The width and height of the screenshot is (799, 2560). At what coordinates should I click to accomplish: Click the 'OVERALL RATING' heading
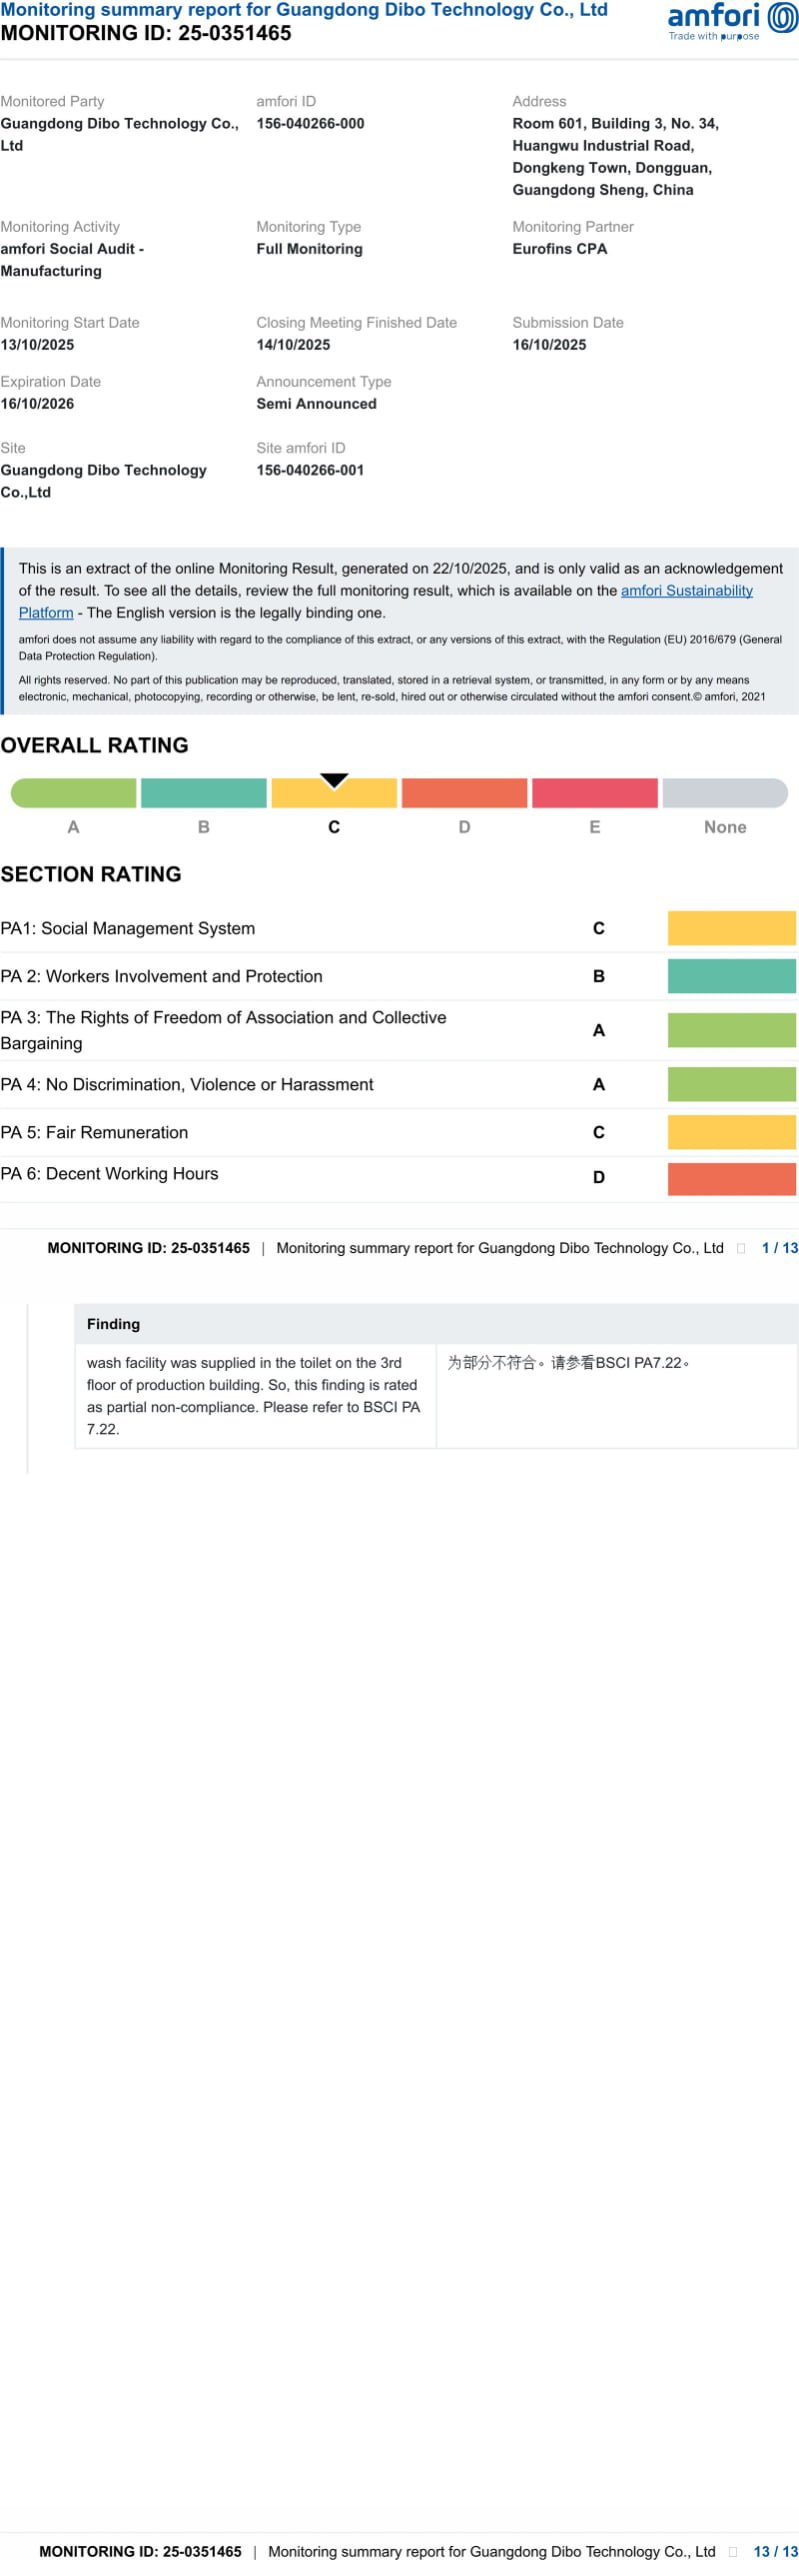pyautogui.click(x=94, y=745)
